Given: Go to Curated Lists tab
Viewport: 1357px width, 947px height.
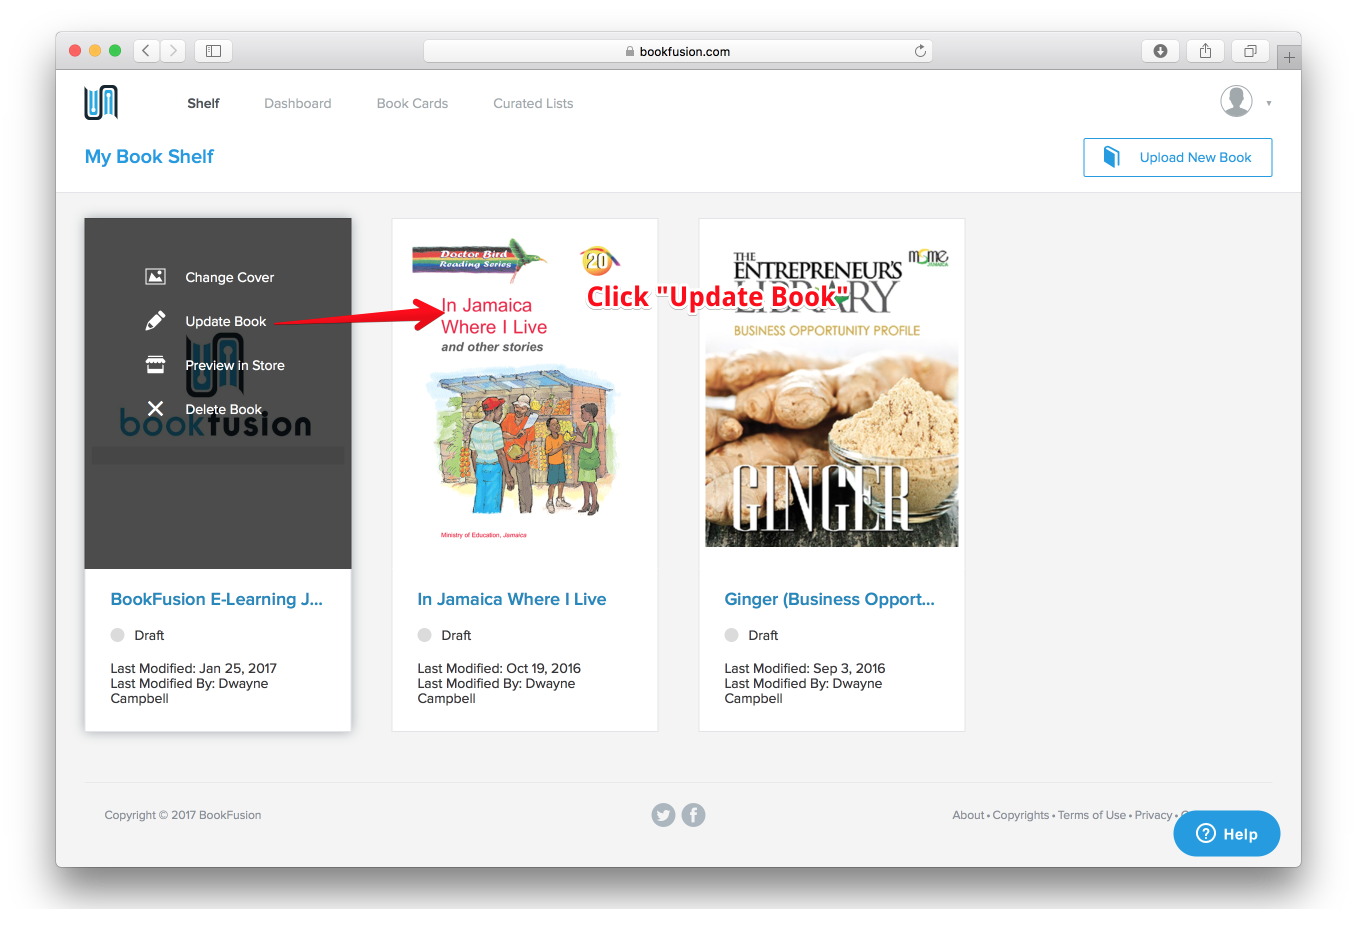Looking at the screenshot, I should pos(533,103).
